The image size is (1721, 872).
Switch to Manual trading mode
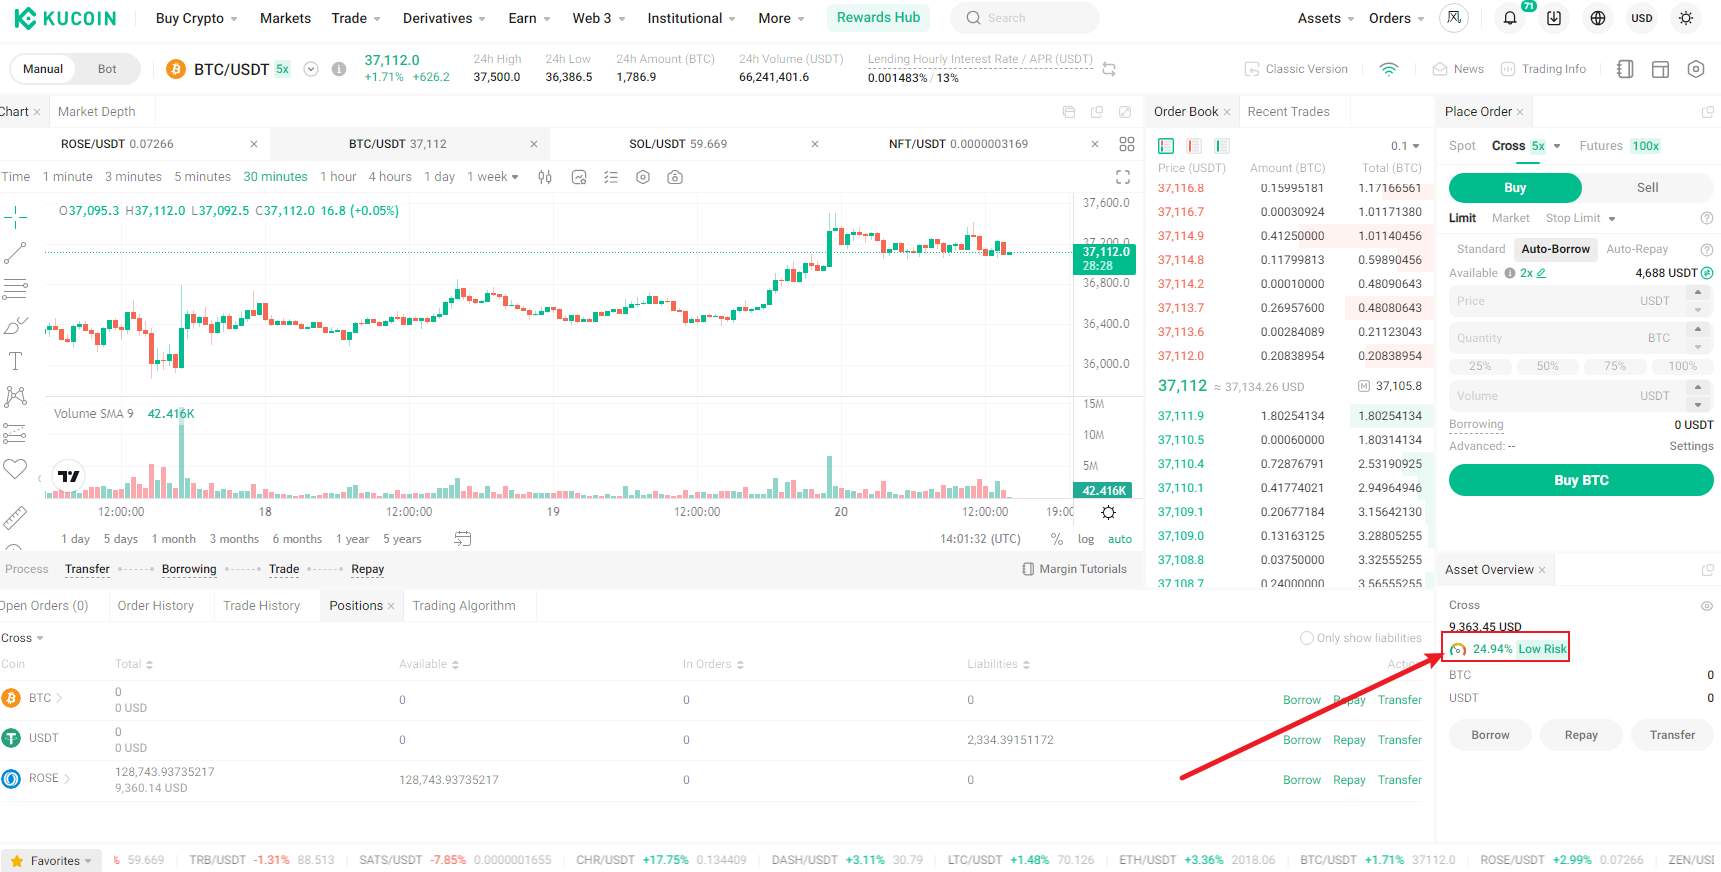(x=43, y=69)
